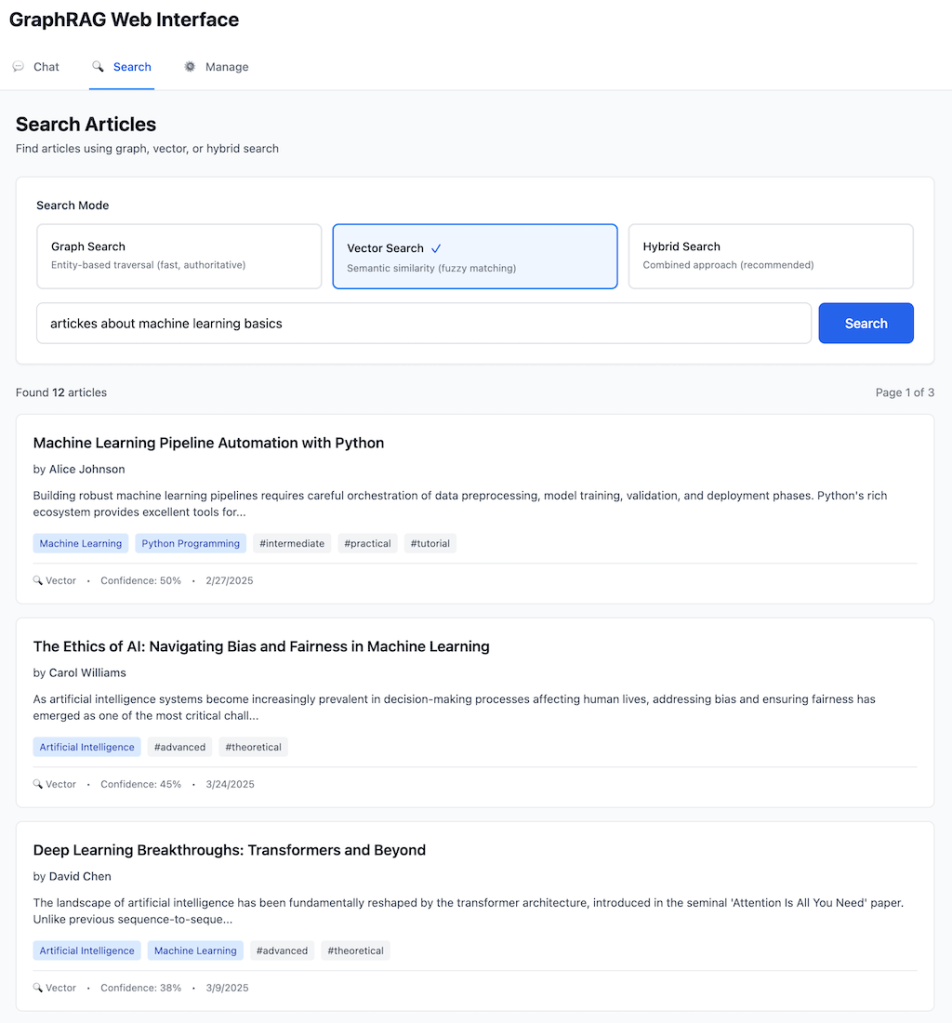
Task: Click the Vector magnifier icon on Deep Learning article
Action: point(38,988)
